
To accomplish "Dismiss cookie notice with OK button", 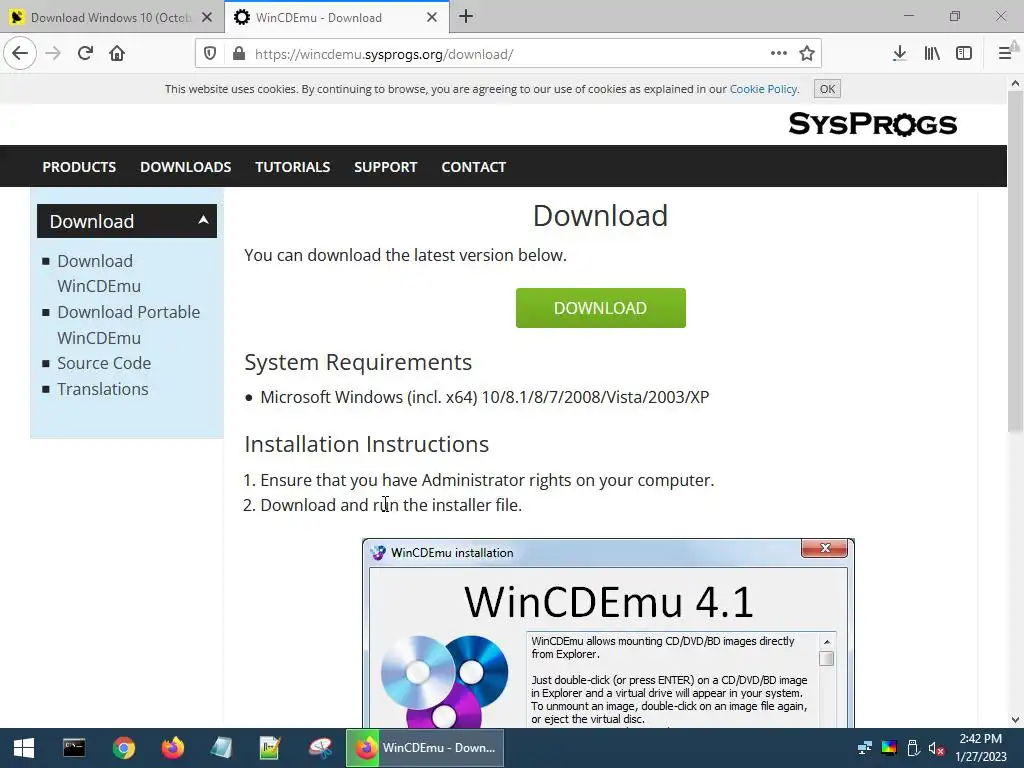I will click(x=827, y=89).
